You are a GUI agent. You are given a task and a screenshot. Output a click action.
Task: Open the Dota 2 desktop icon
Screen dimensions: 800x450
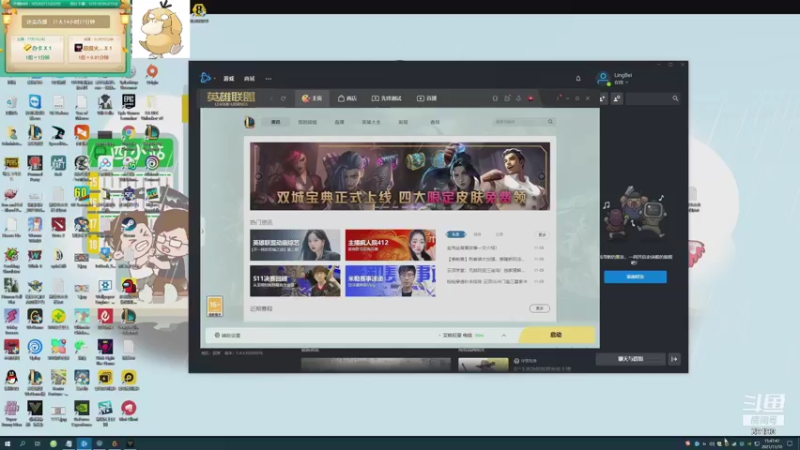[x=58, y=224]
